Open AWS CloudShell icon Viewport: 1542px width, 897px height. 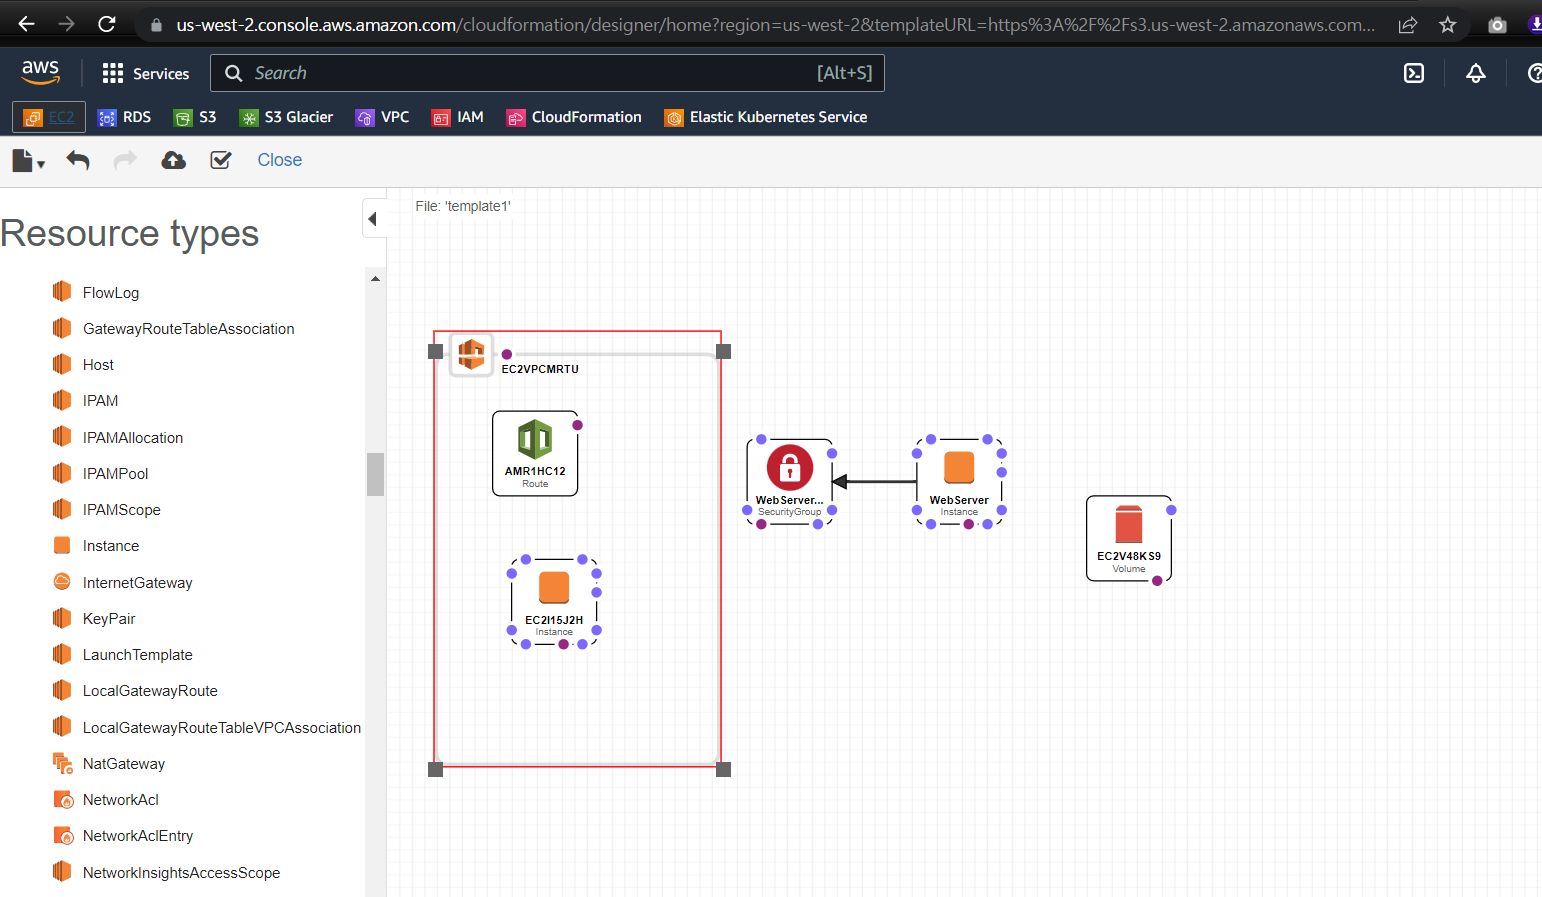(x=1414, y=73)
